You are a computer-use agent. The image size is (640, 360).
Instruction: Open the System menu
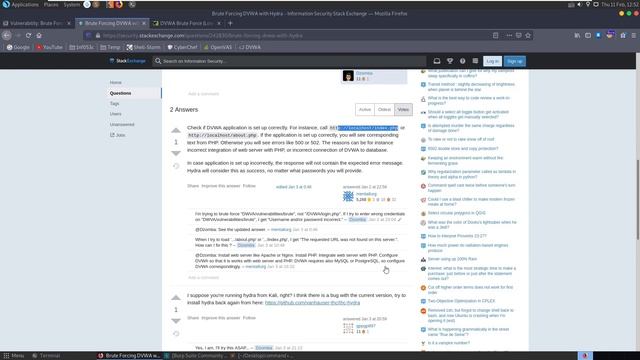click(72, 4)
